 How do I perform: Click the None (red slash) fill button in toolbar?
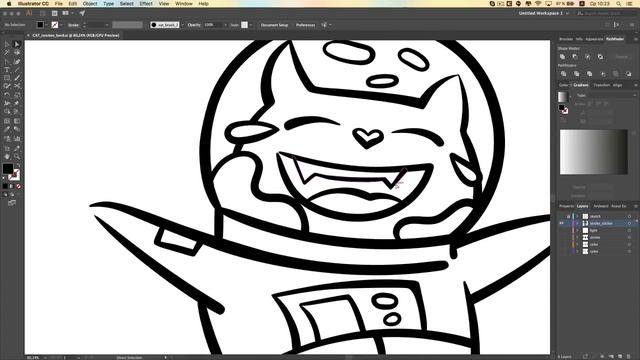click(x=19, y=186)
